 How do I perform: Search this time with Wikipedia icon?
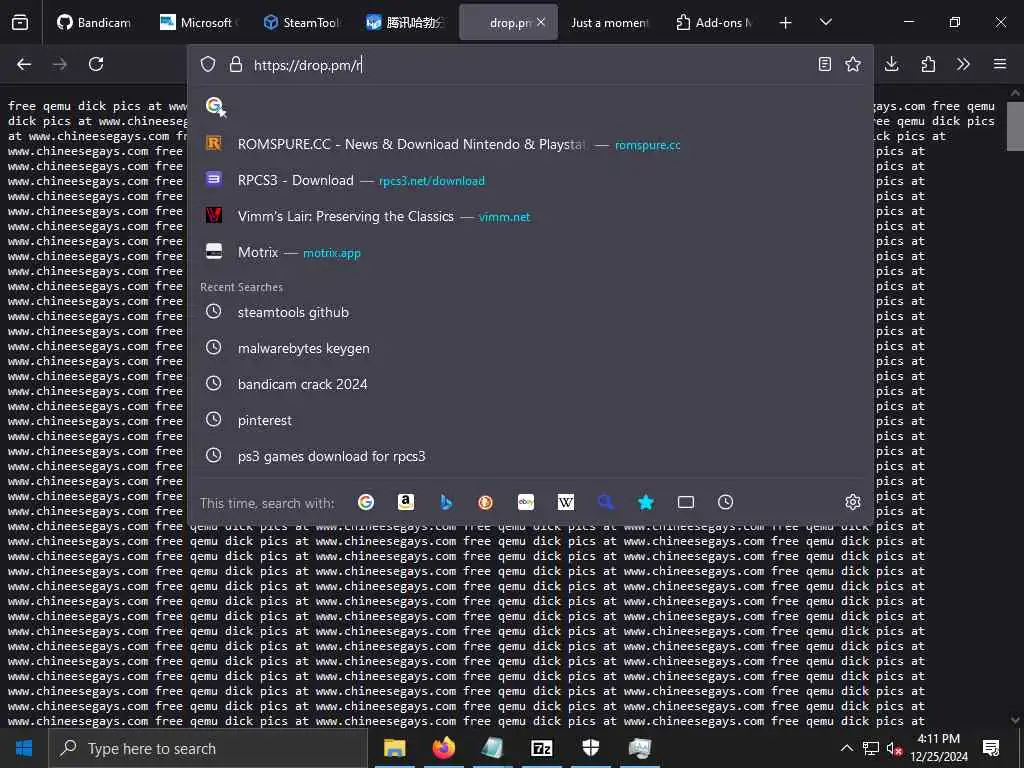pyautogui.click(x=566, y=502)
